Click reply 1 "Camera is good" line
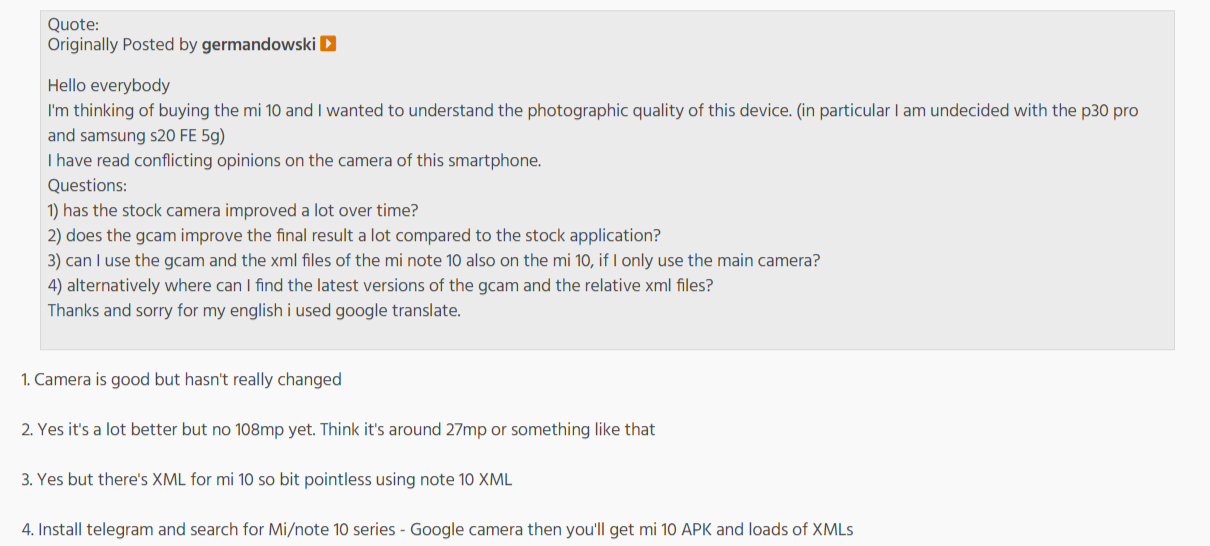Viewport: 1210px width, 546px height. [181, 380]
